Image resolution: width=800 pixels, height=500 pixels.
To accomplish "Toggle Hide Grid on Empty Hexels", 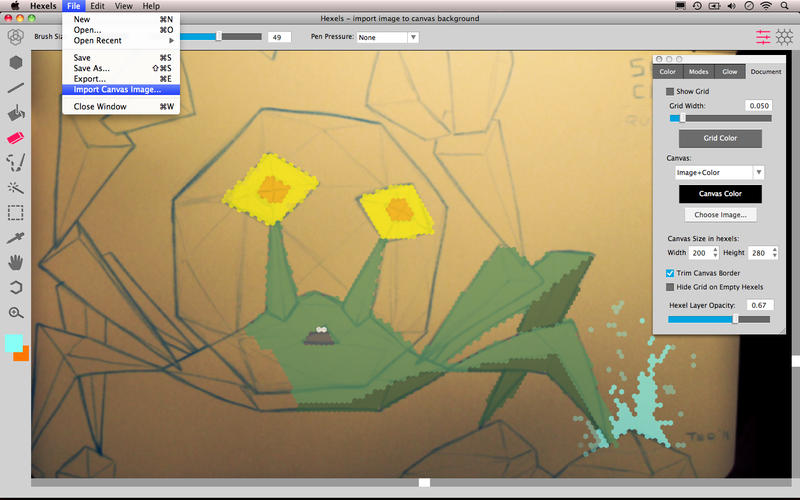I will point(671,287).
